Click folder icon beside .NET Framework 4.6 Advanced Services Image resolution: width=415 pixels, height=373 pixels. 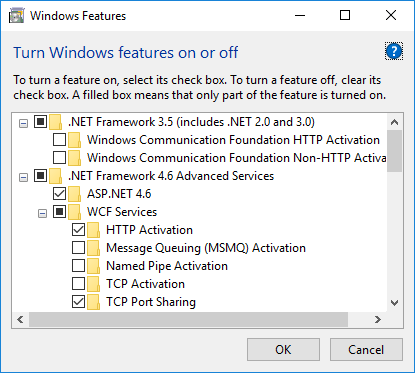pyautogui.click(x=55, y=176)
